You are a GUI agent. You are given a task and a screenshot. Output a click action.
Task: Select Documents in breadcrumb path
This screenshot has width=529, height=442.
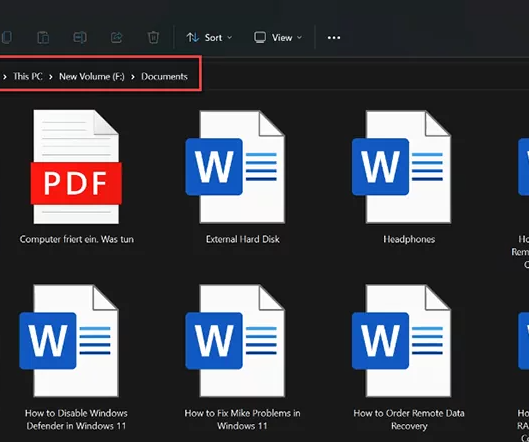pyautogui.click(x=164, y=77)
